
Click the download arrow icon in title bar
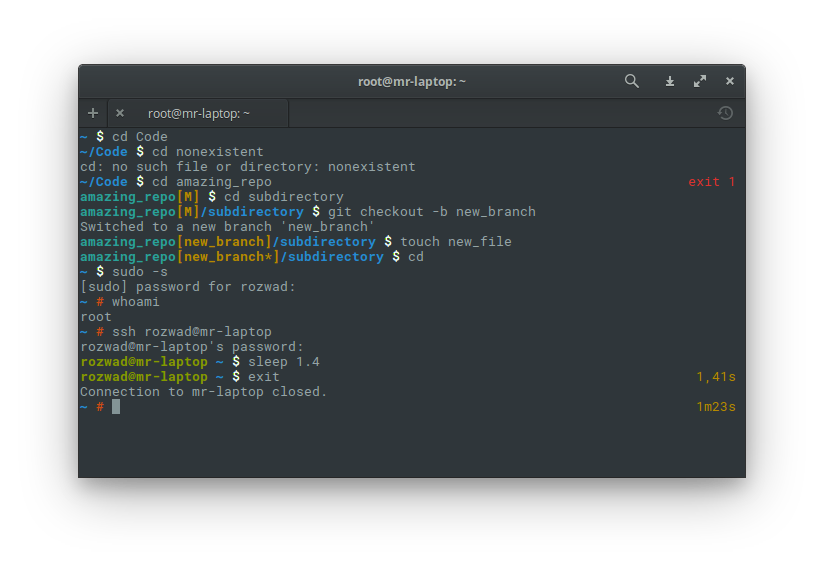coord(670,81)
